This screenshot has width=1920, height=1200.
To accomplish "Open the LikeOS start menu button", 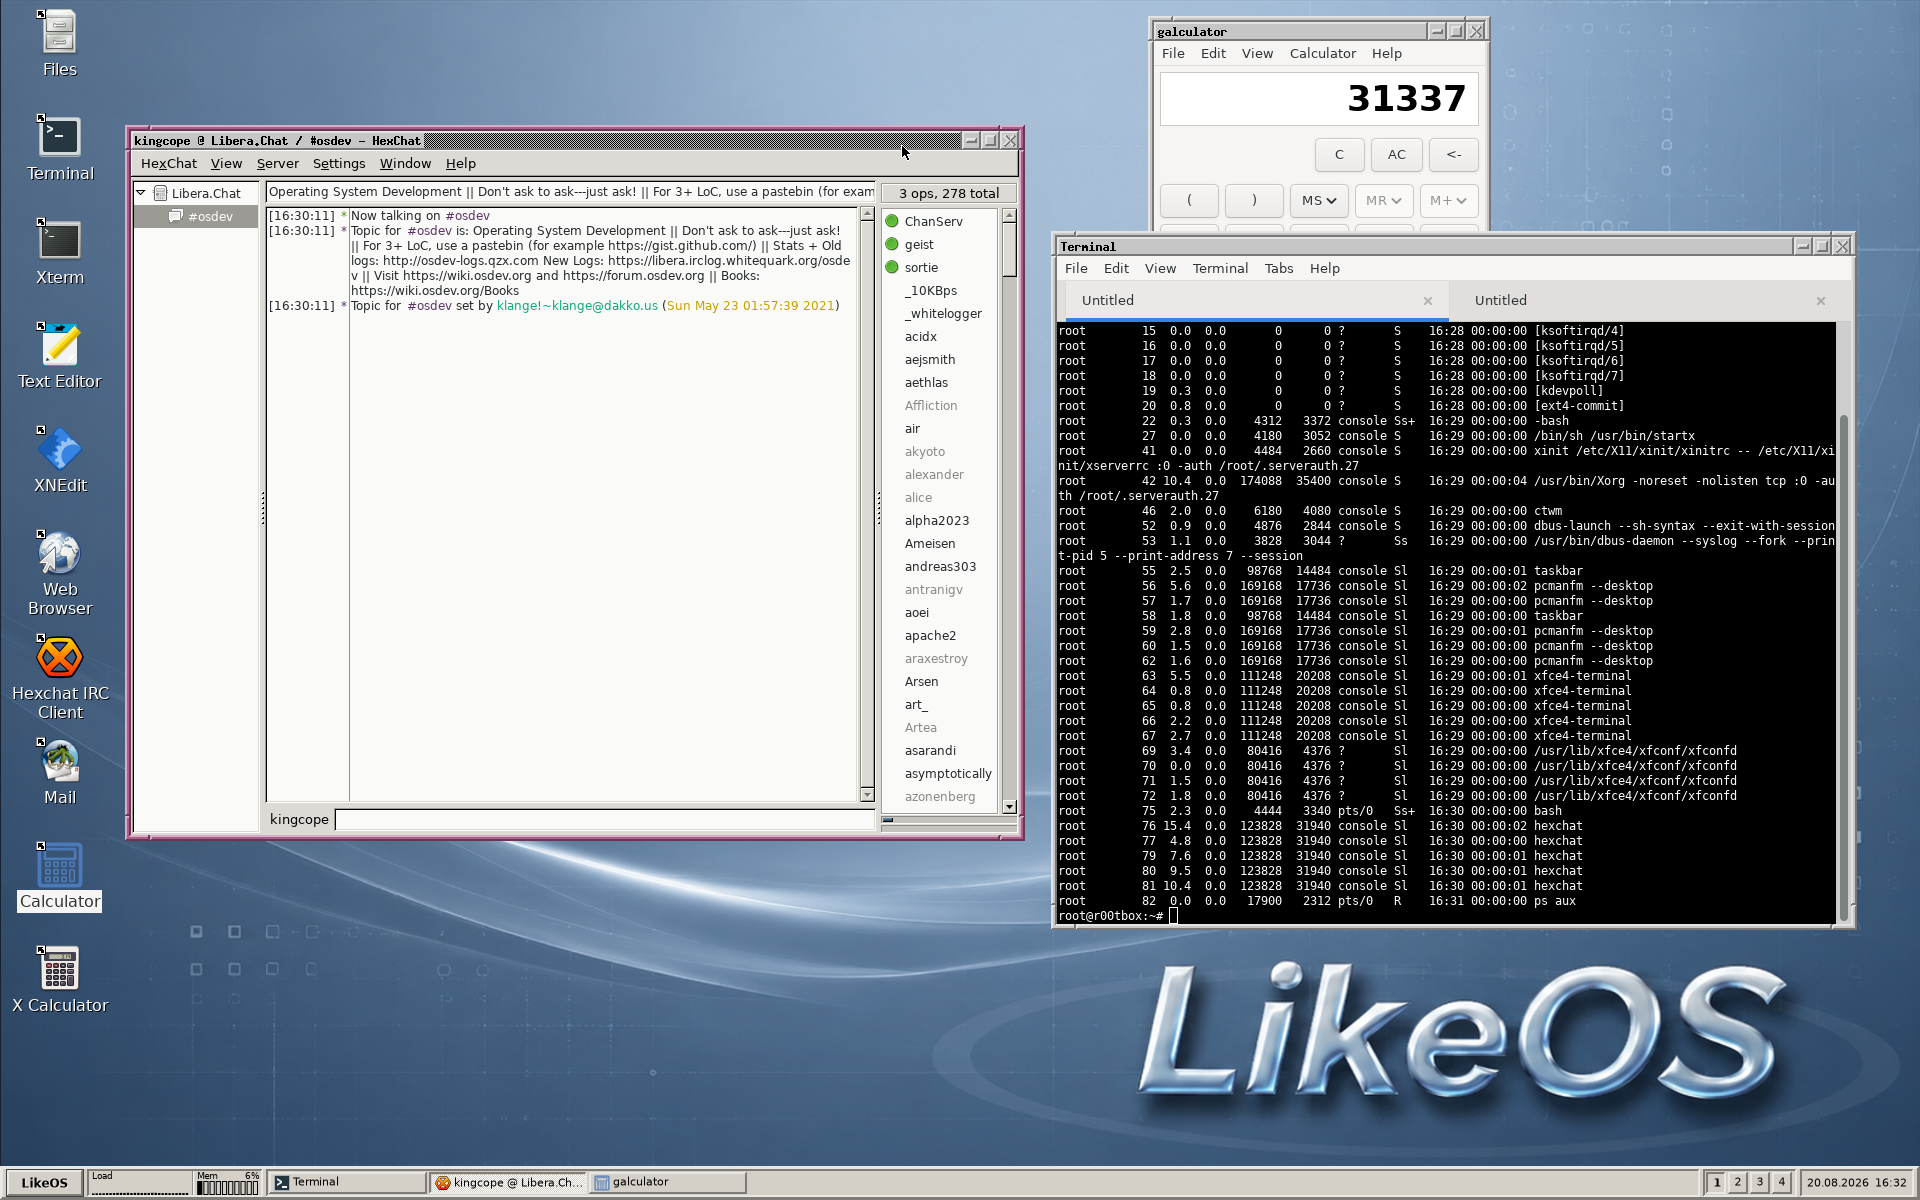I will [44, 1183].
